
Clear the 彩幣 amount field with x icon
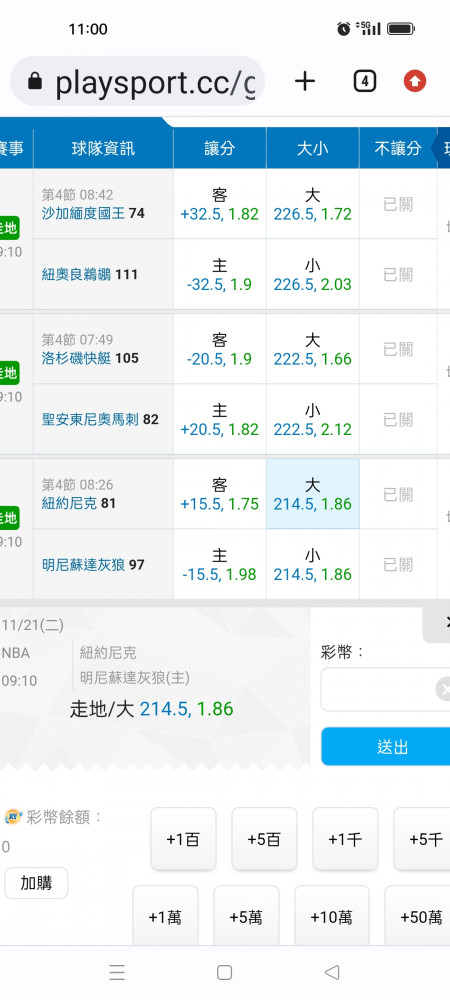444,689
